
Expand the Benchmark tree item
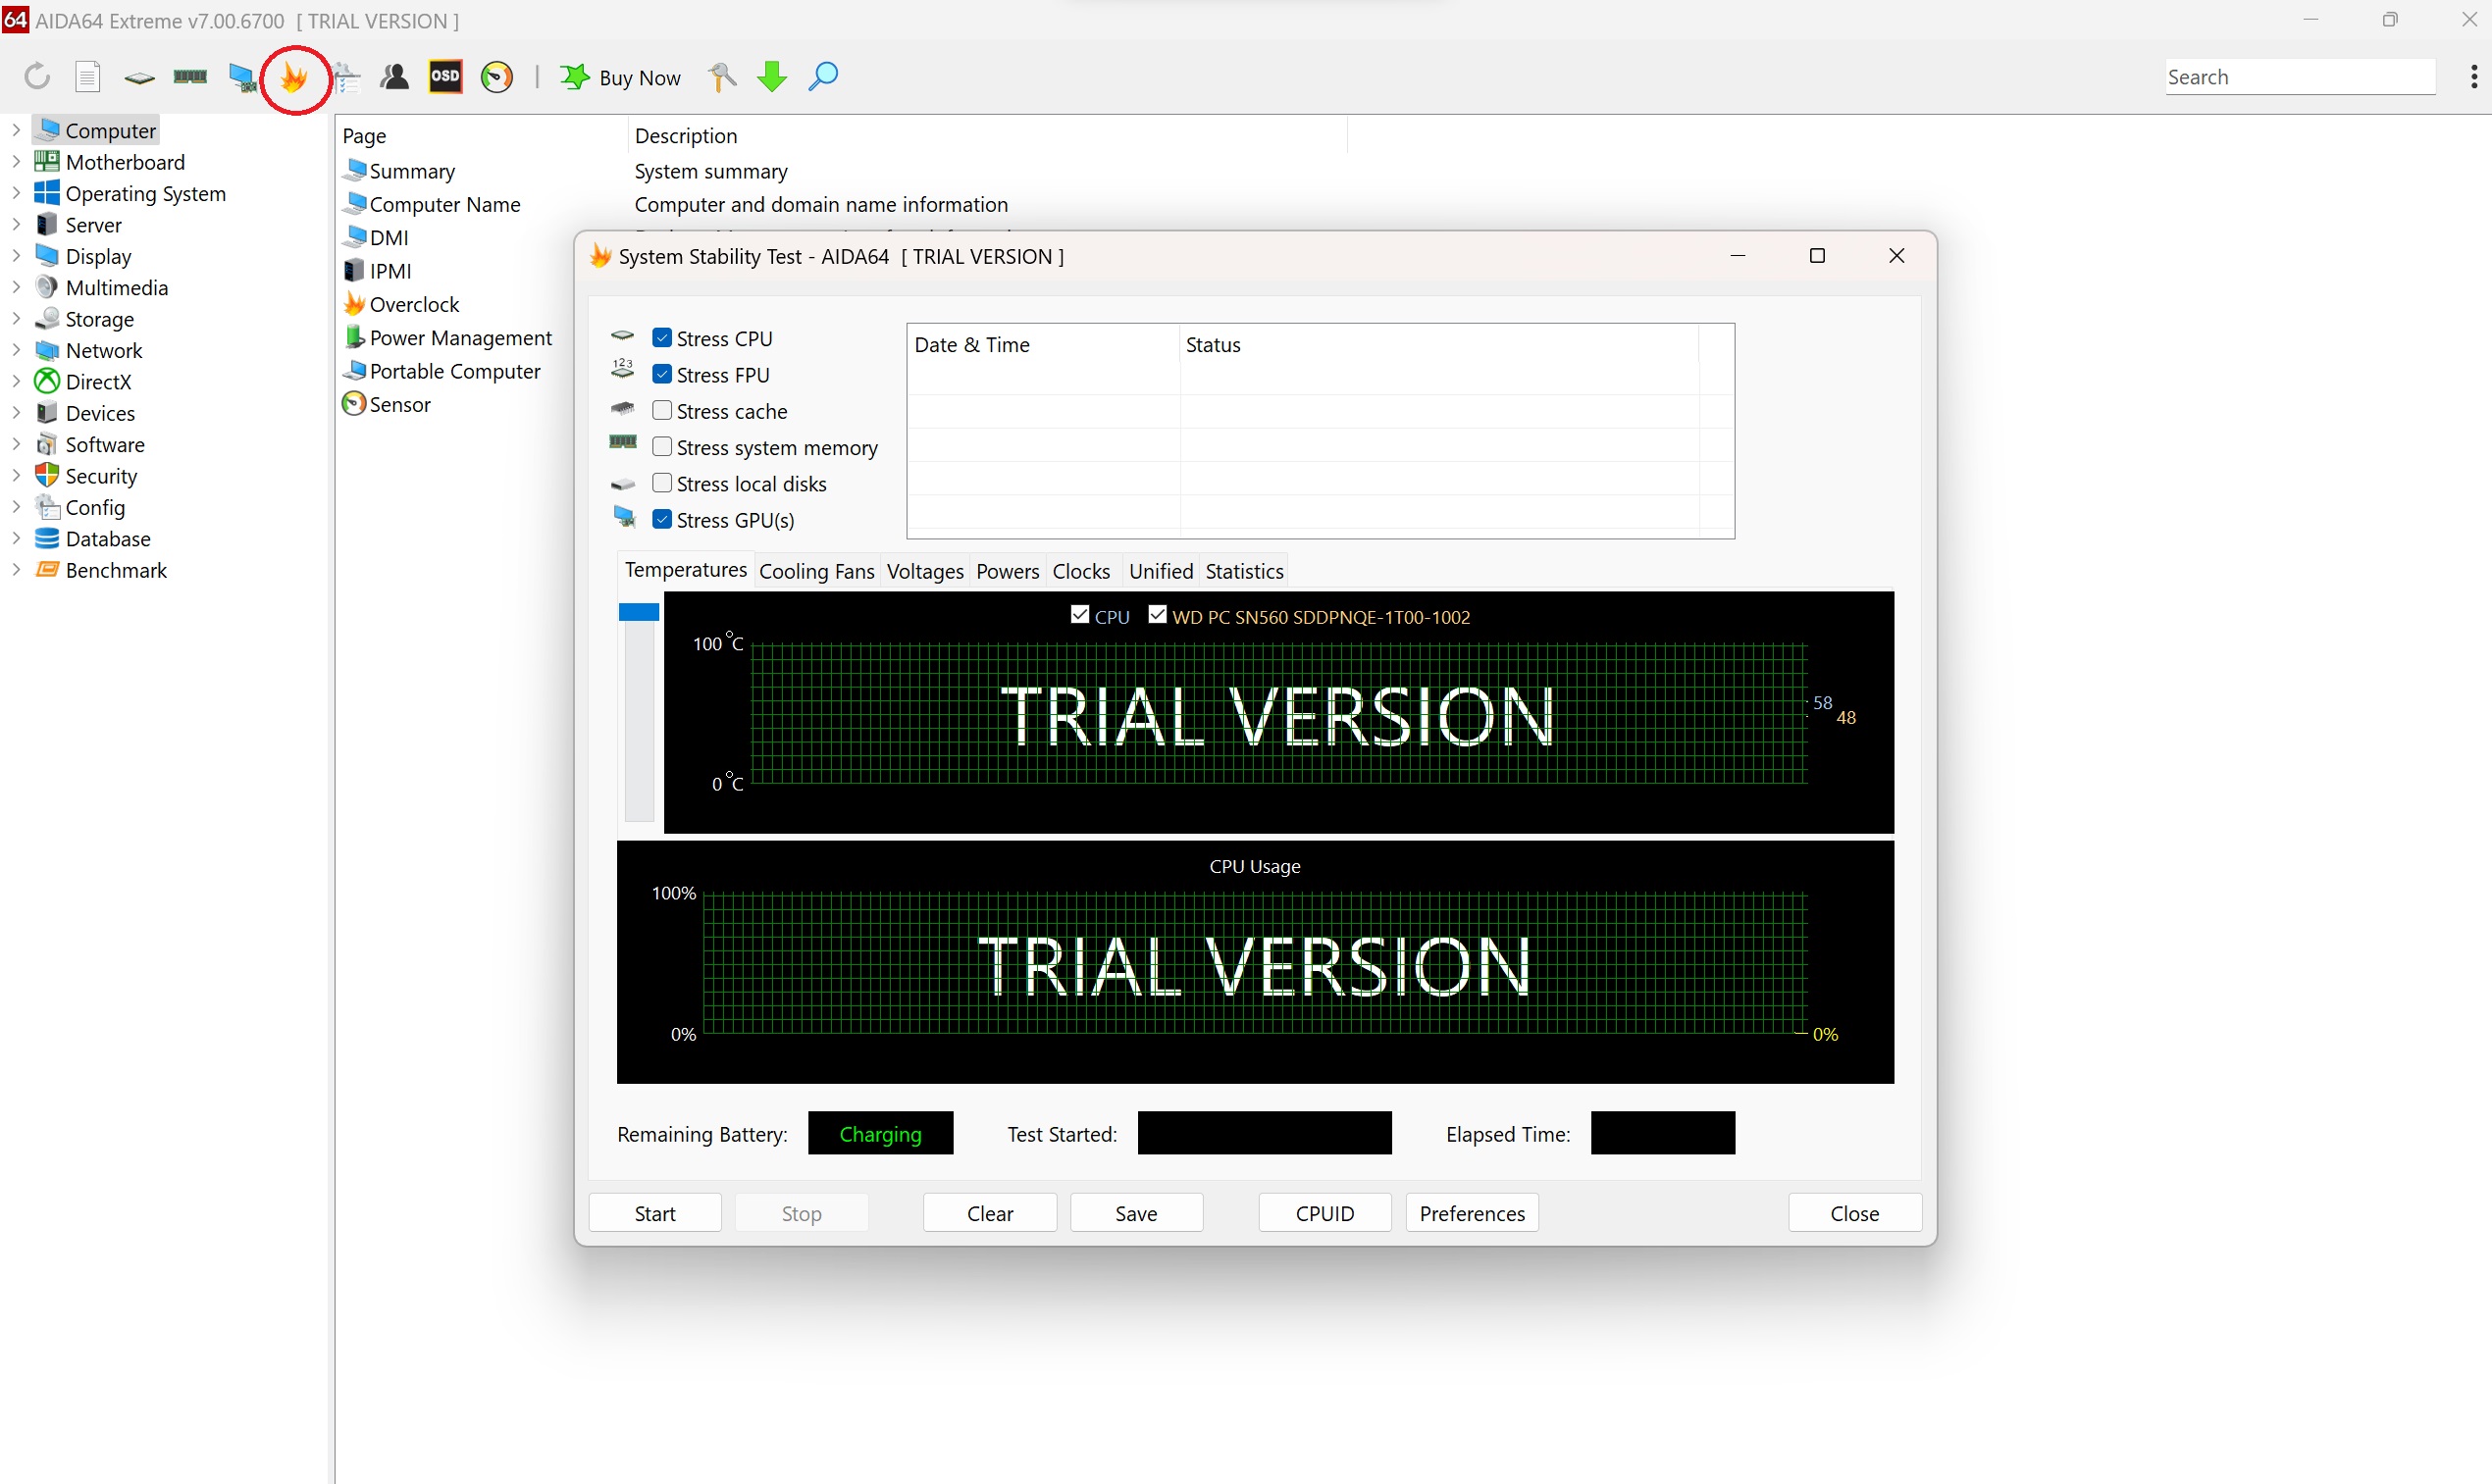(x=14, y=569)
